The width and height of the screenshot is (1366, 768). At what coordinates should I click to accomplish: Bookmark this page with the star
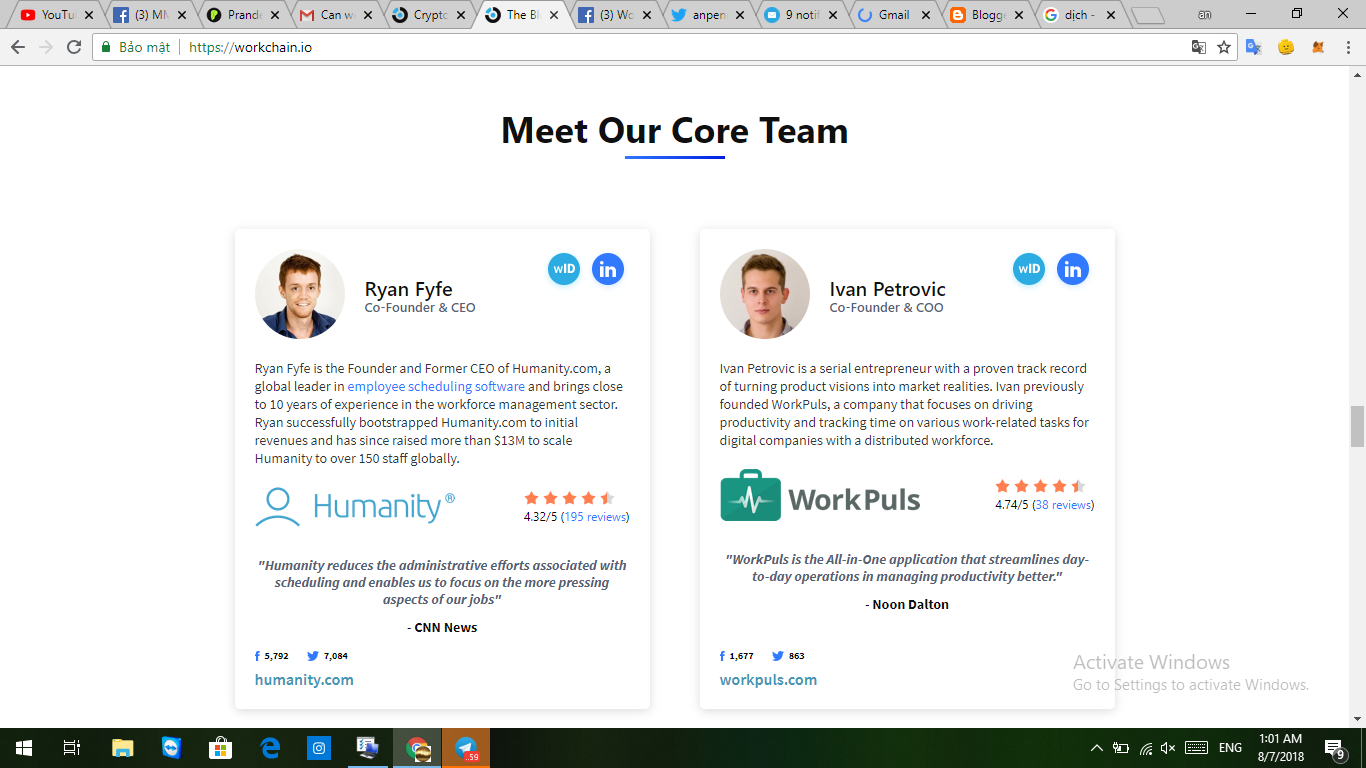pos(1223,47)
